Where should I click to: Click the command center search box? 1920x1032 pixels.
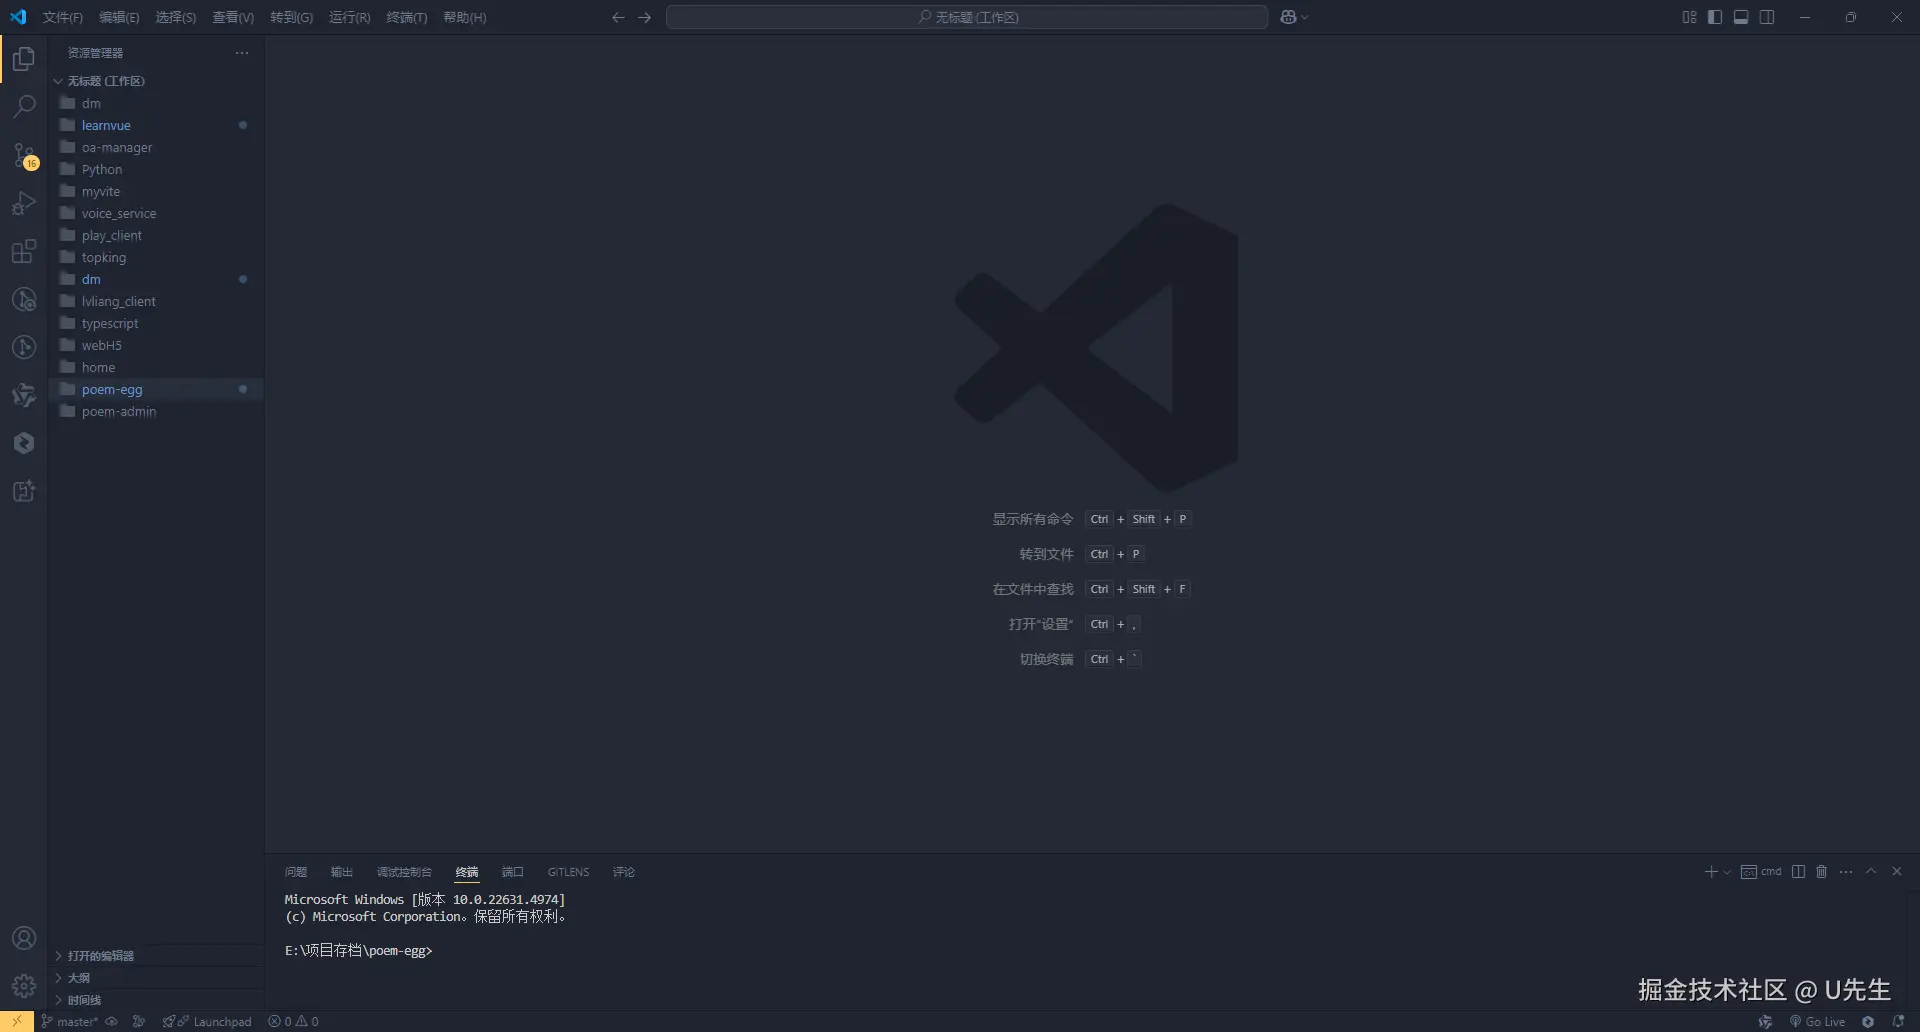[x=967, y=17]
